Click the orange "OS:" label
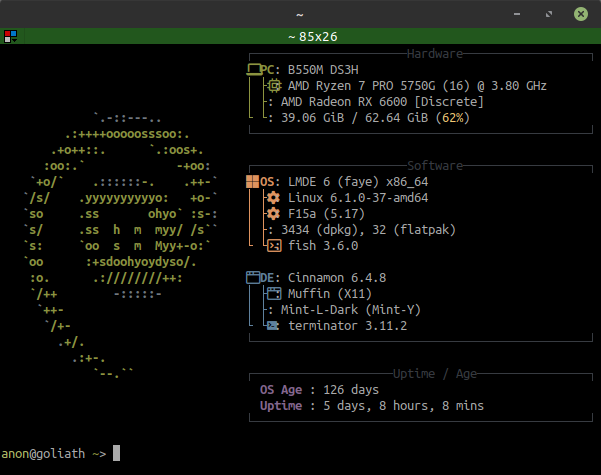 [270, 182]
